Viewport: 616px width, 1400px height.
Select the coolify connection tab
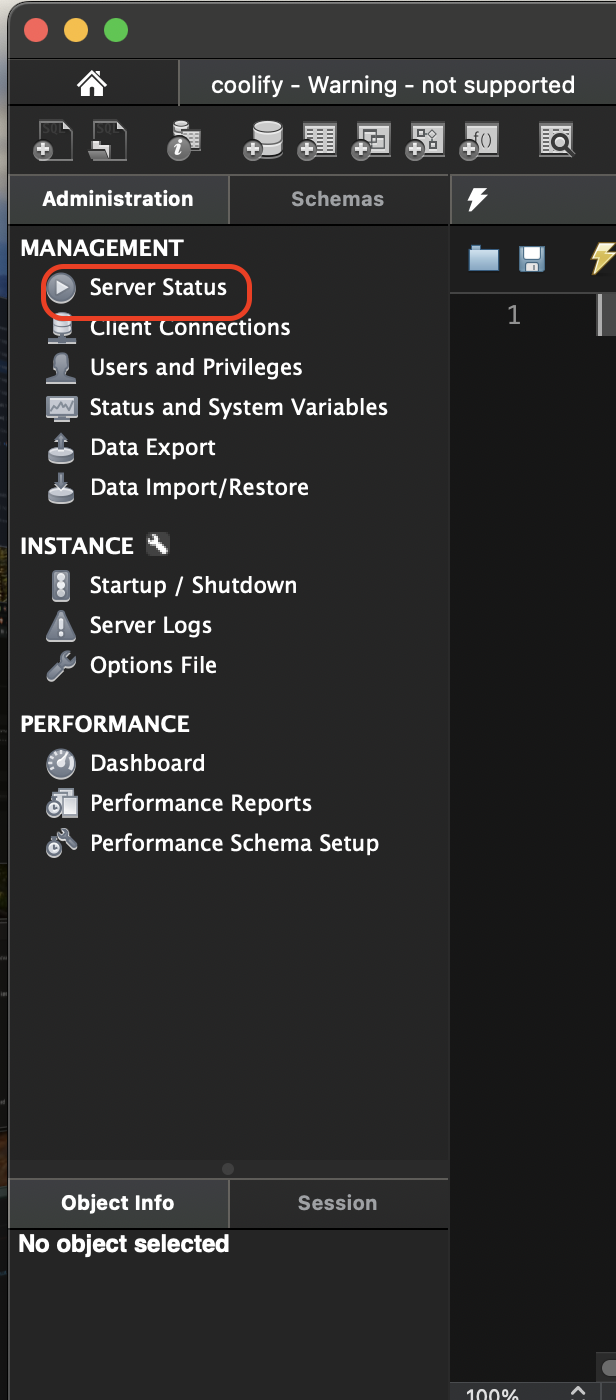[392, 85]
